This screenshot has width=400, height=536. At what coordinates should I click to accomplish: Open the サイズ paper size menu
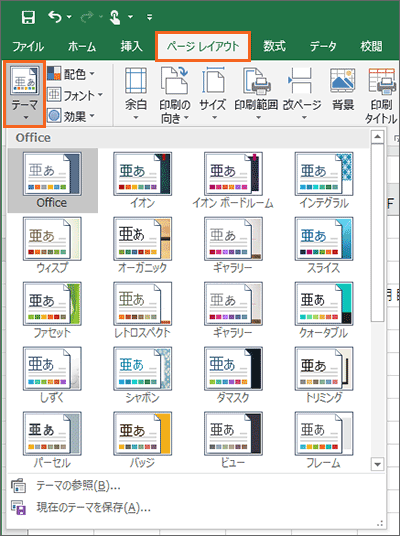coord(213,94)
